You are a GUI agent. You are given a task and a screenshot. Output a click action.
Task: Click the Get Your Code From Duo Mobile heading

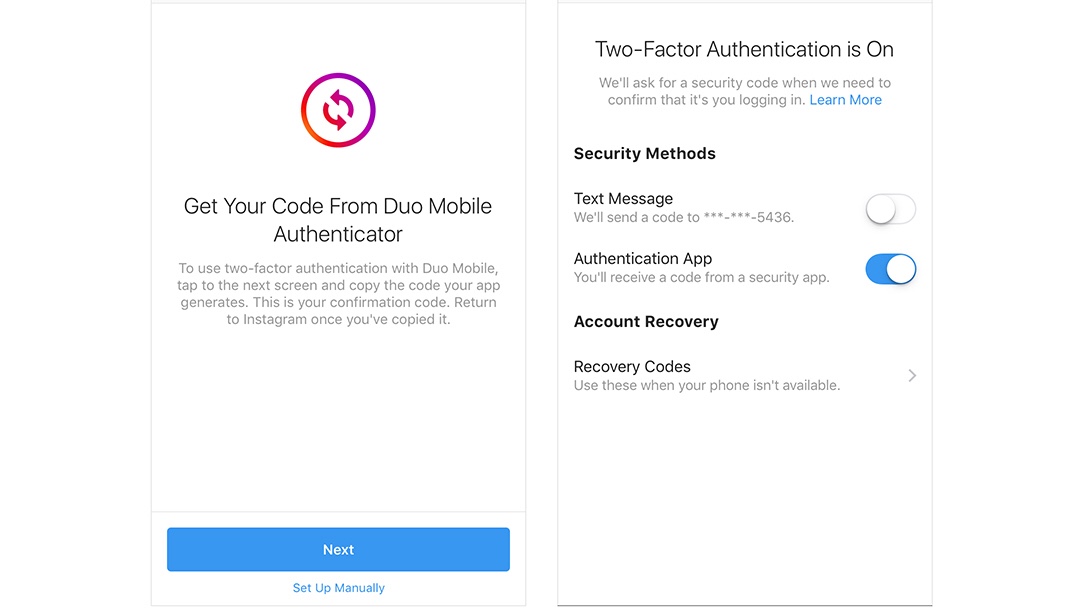(x=338, y=220)
